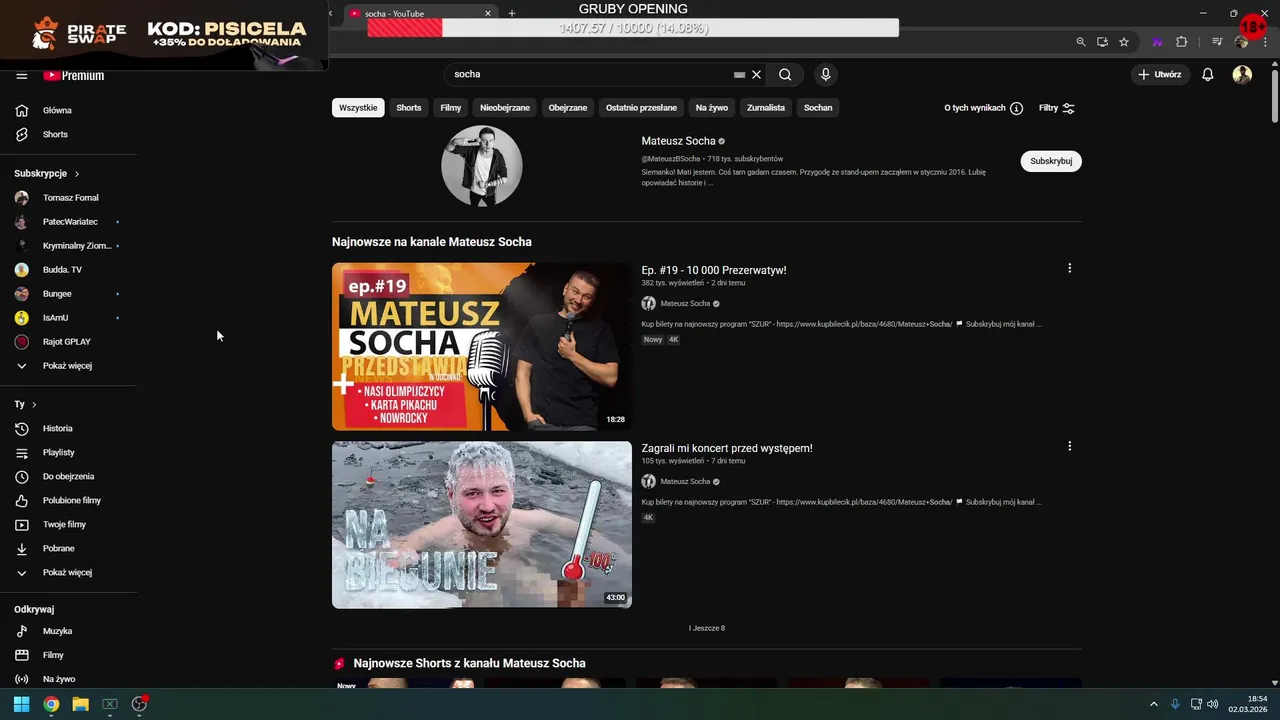The height and width of the screenshot is (720, 1280).
Task: Select the Na żywo filter chip
Action: (712, 108)
